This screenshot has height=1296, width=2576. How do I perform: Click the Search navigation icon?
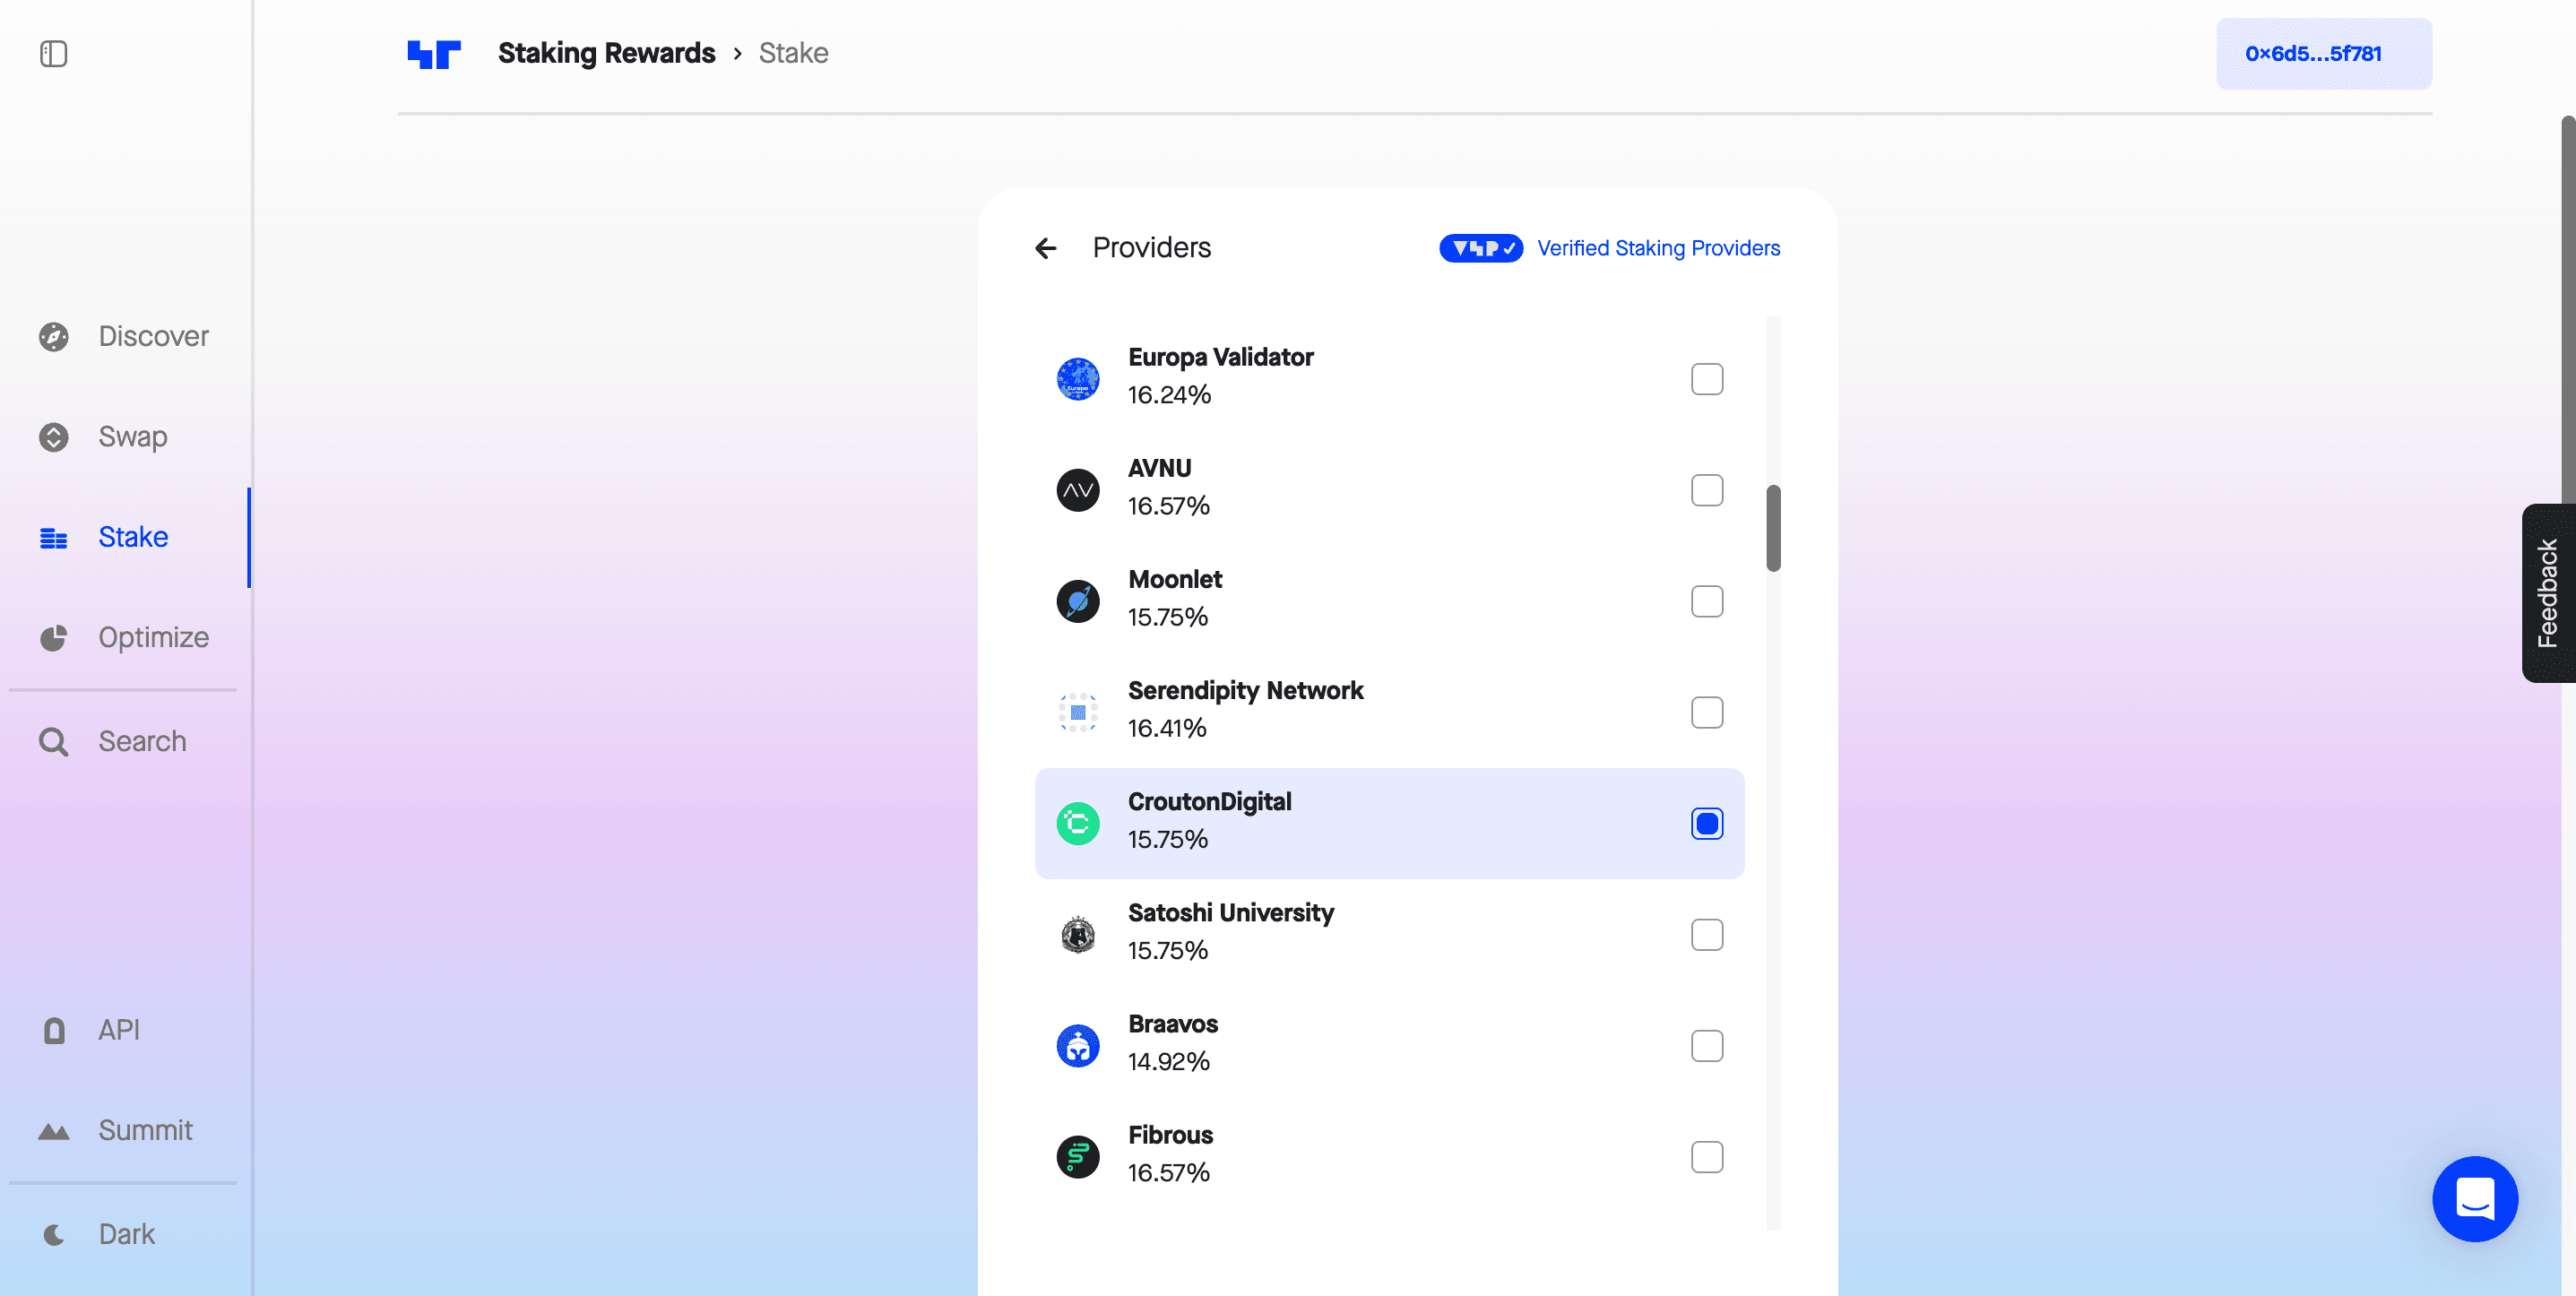[x=55, y=740]
